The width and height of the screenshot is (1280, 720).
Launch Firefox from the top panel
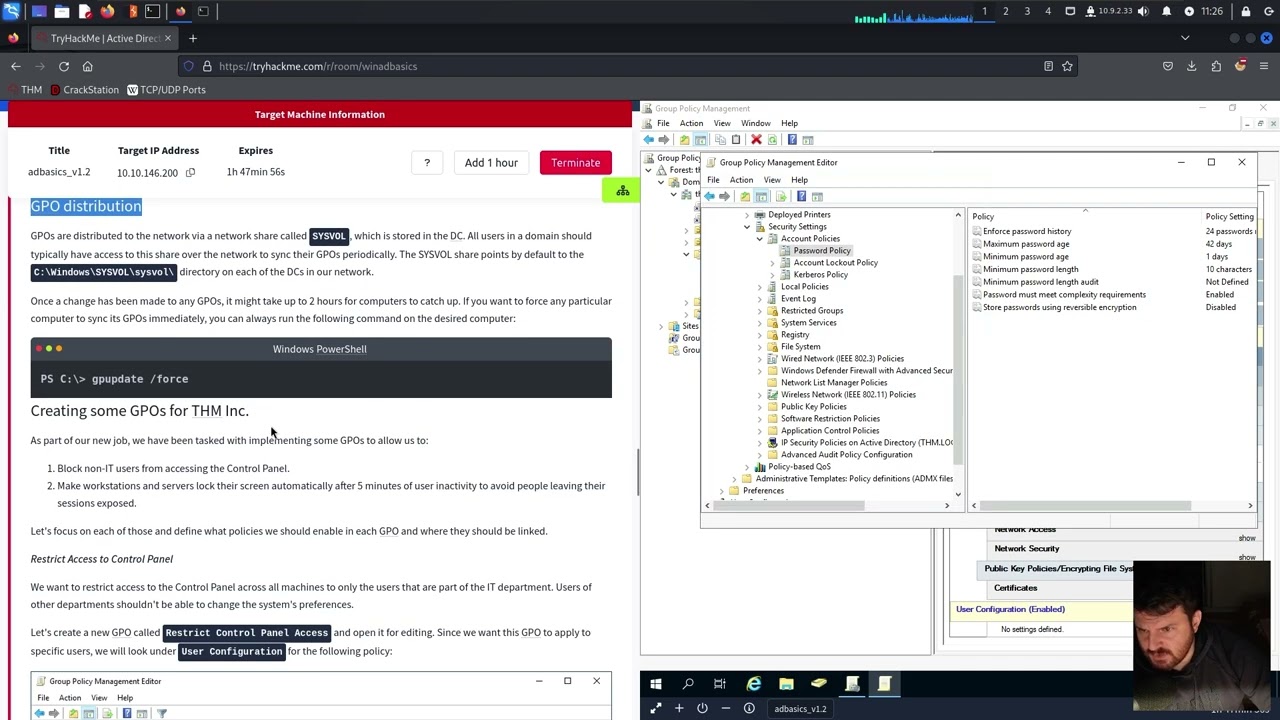(107, 11)
